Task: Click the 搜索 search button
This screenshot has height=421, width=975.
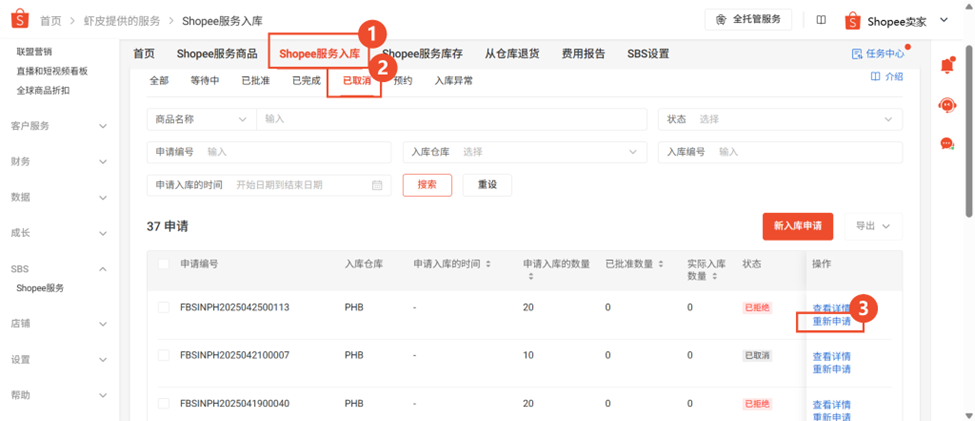Action: (x=427, y=185)
